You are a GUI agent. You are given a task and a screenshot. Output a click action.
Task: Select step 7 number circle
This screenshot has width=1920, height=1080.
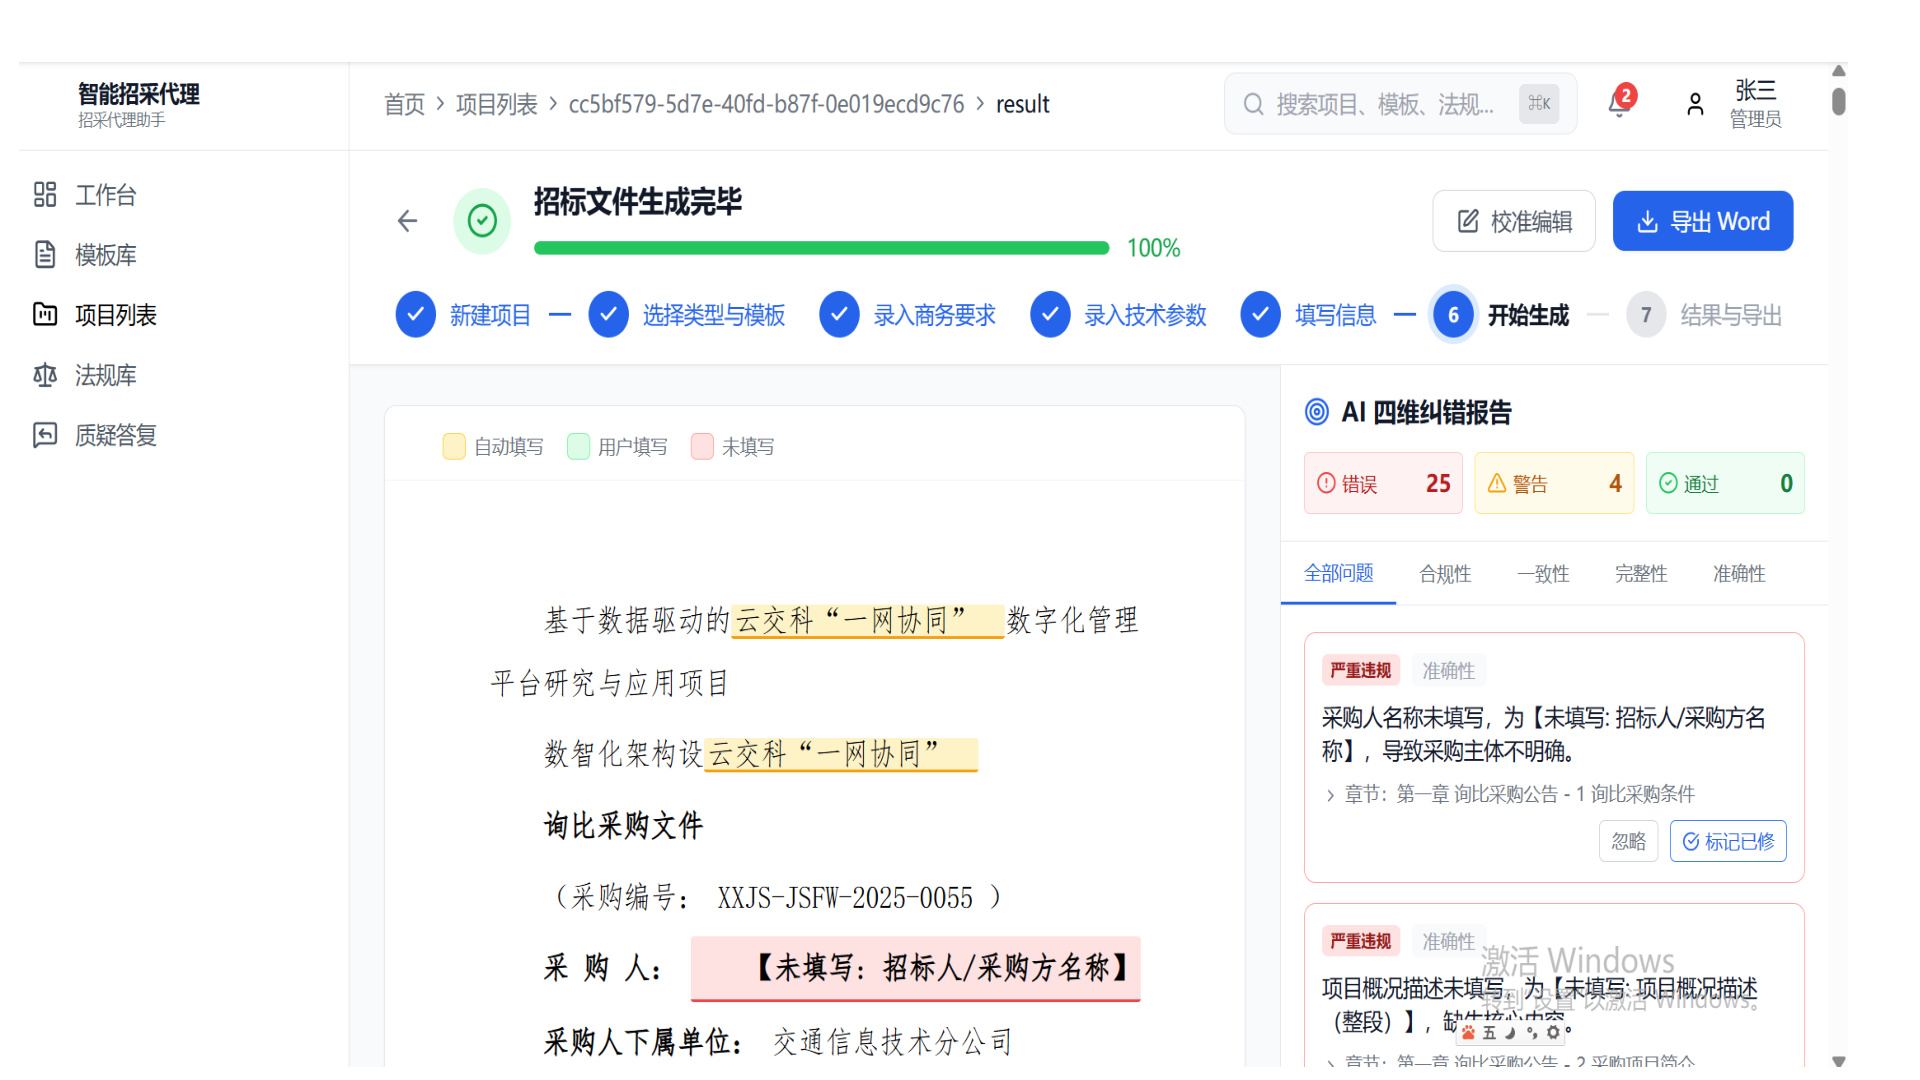[x=1646, y=315]
